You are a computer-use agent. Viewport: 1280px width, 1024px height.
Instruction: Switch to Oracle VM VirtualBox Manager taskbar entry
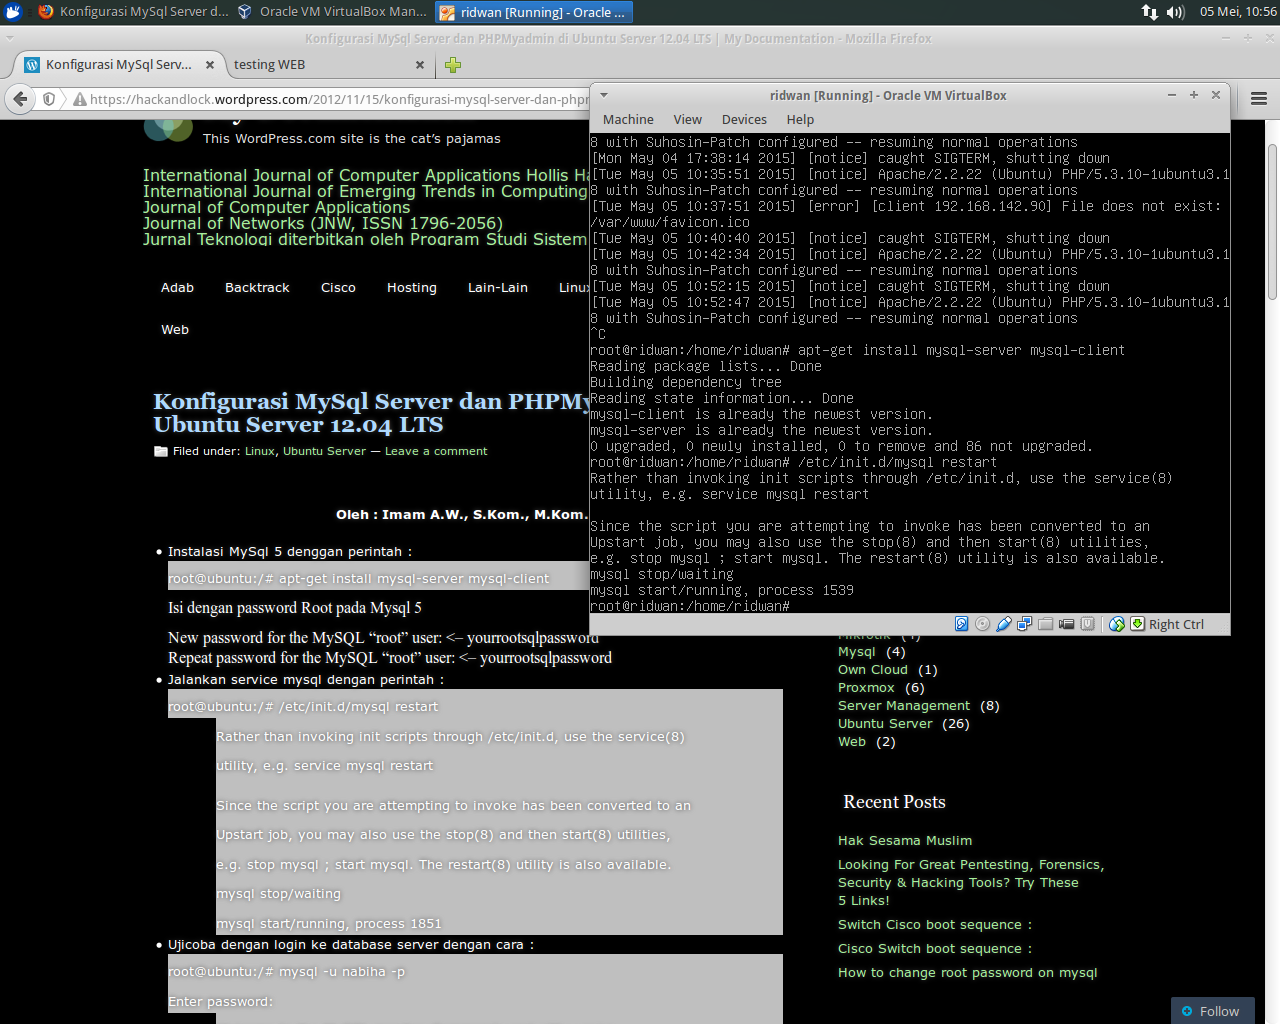tap(332, 12)
